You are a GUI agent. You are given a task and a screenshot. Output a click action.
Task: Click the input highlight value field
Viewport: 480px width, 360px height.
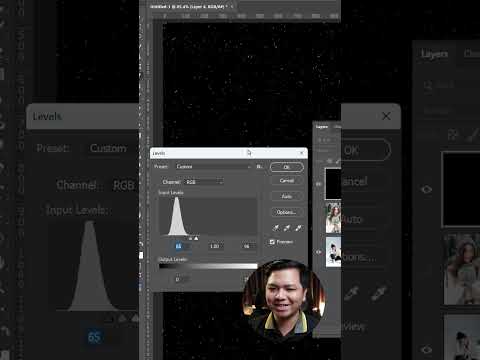tap(248, 246)
